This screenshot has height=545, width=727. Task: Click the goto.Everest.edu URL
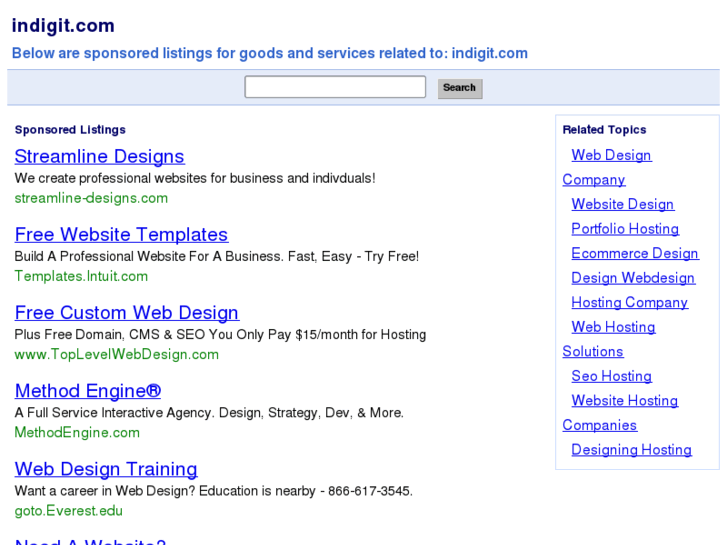point(69,511)
